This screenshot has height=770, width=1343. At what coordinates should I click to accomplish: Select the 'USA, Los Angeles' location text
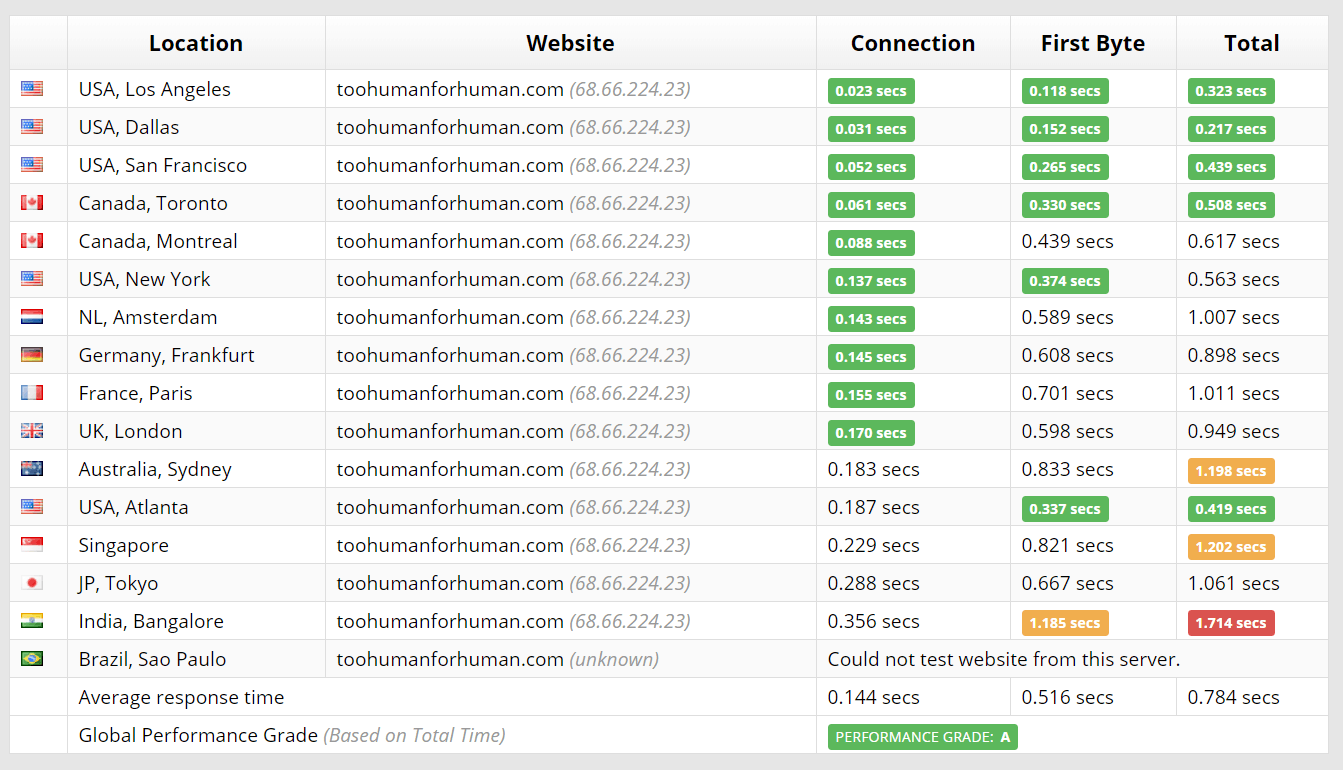(155, 89)
